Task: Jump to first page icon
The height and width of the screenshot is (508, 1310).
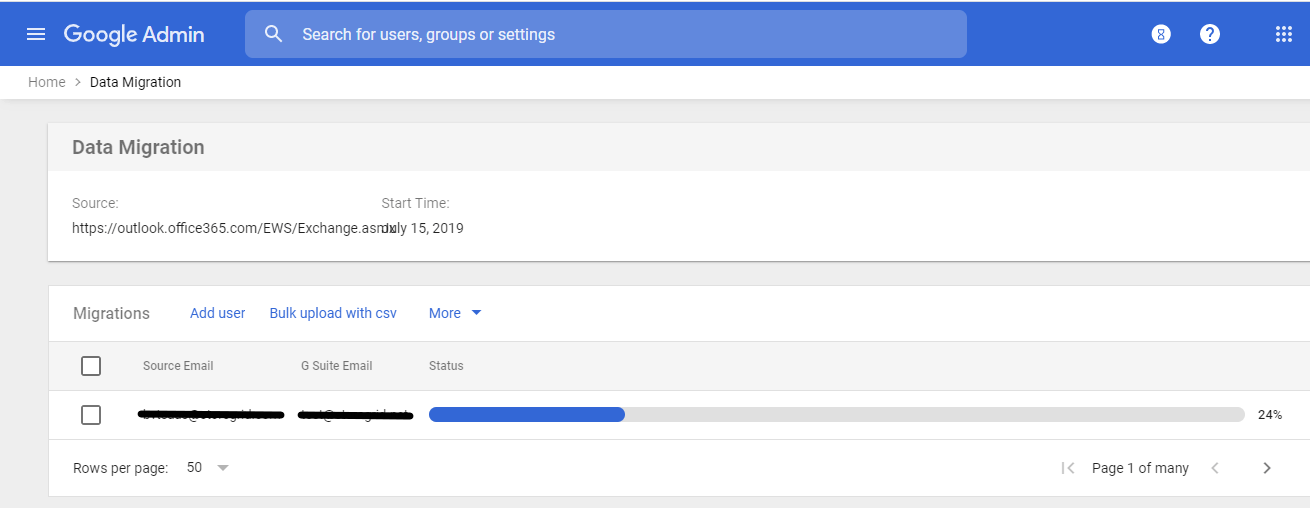Action: tap(1068, 468)
